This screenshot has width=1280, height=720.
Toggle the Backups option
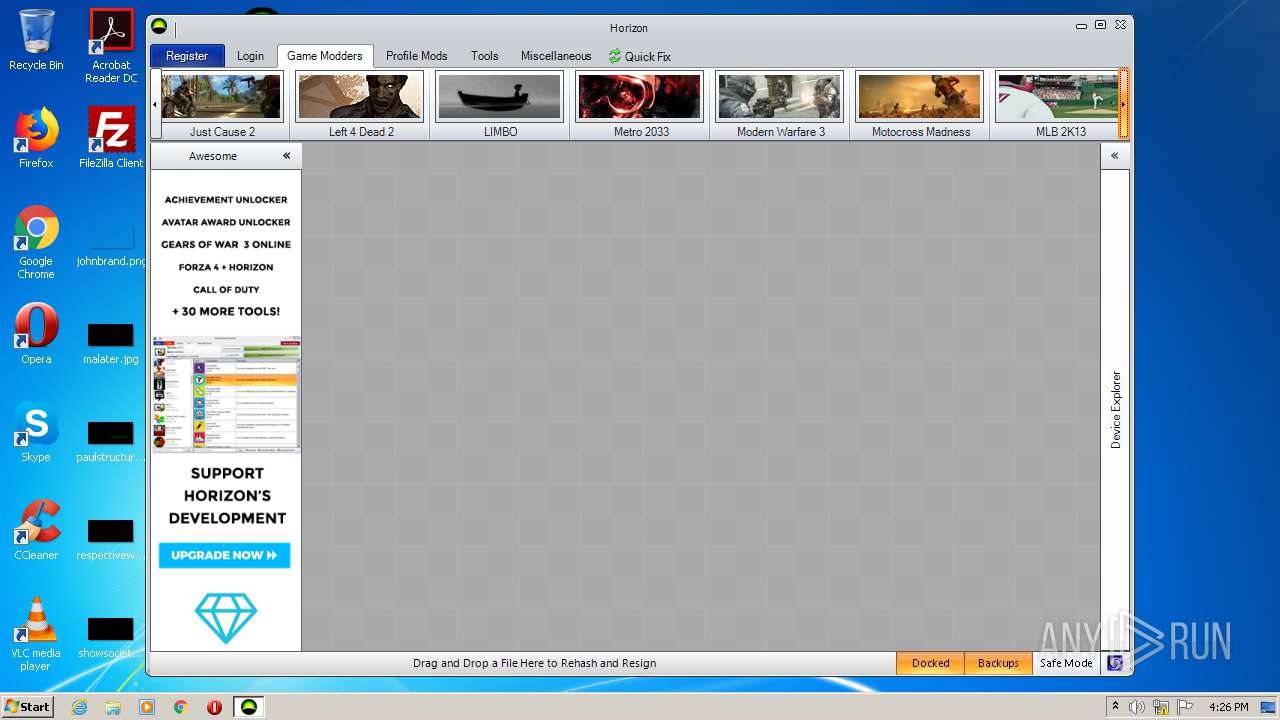point(998,663)
